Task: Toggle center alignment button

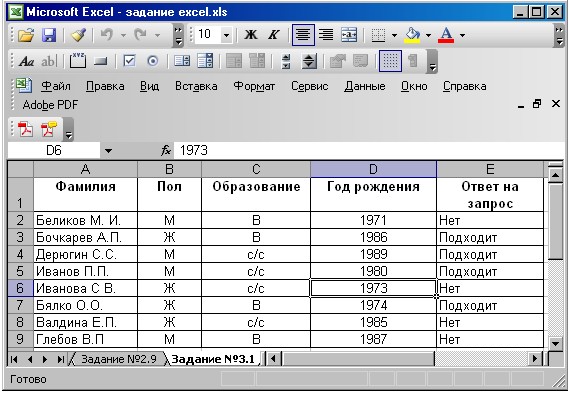Action: [303, 35]
